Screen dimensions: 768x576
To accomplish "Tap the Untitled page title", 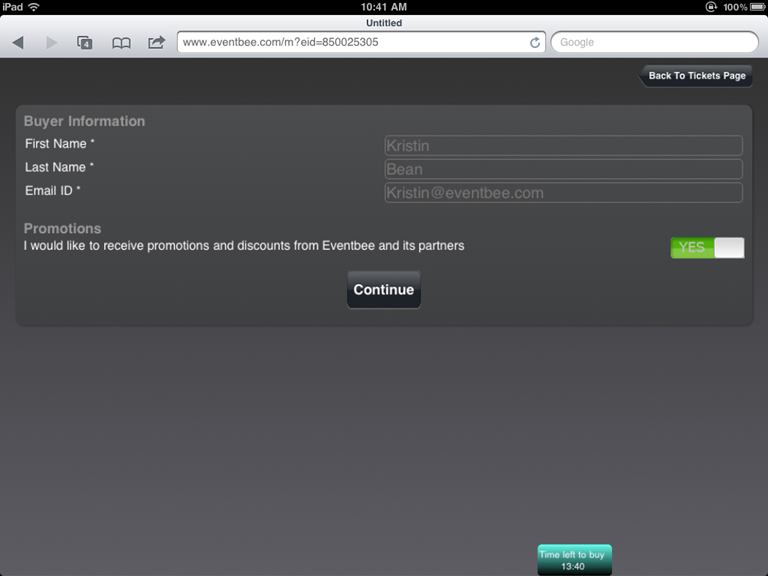I will [384, 23].
